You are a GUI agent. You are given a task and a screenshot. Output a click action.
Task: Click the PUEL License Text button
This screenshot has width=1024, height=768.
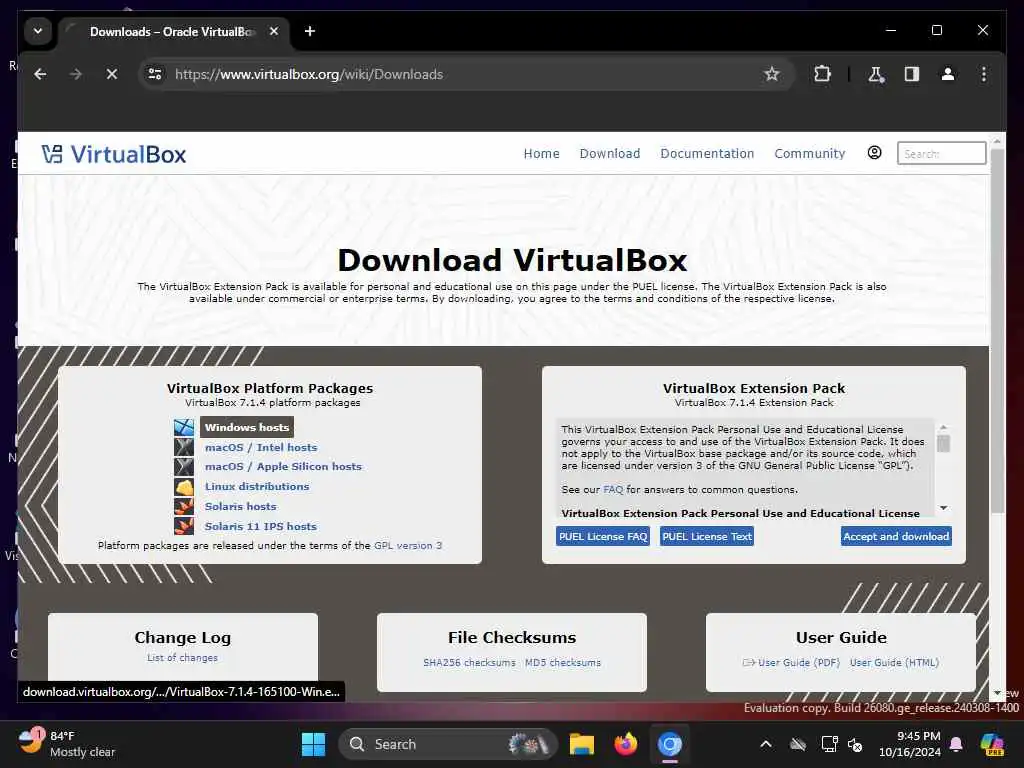[707, 536]
